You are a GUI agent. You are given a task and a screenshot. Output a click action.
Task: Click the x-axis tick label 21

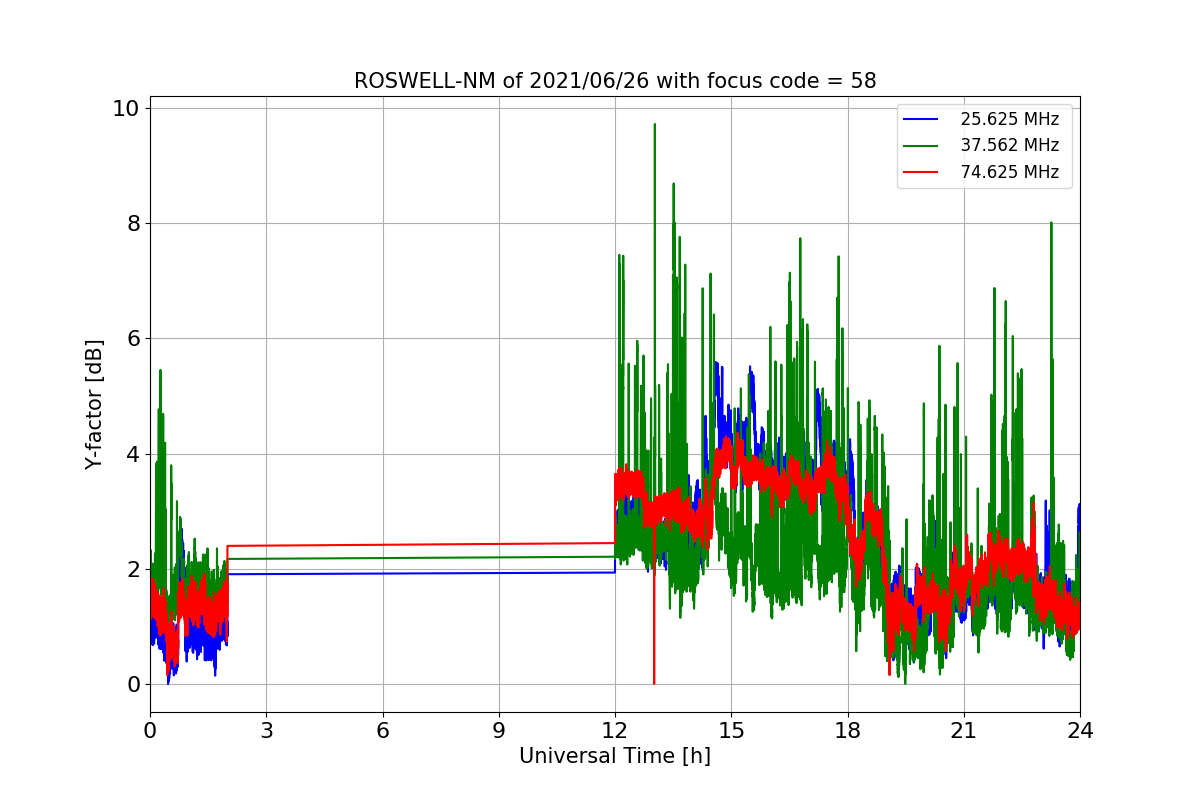tap(964, 730)
